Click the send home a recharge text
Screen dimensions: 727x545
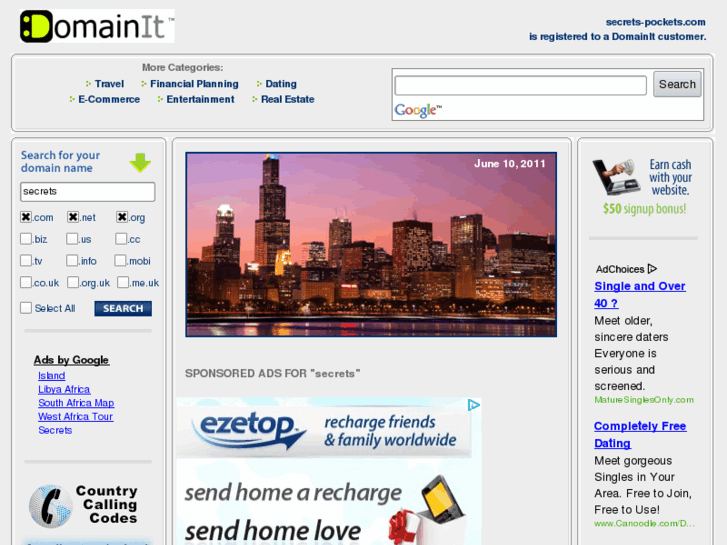(293, 493)
